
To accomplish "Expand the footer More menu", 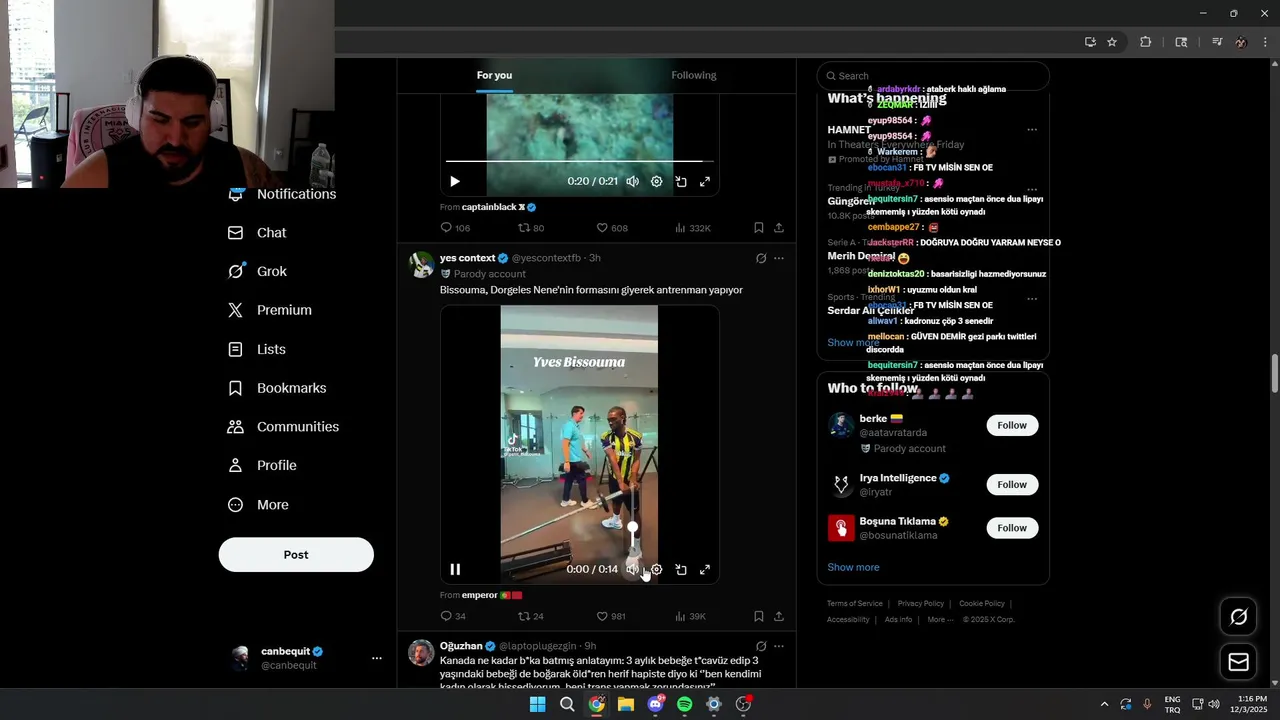I will (939, 619).
